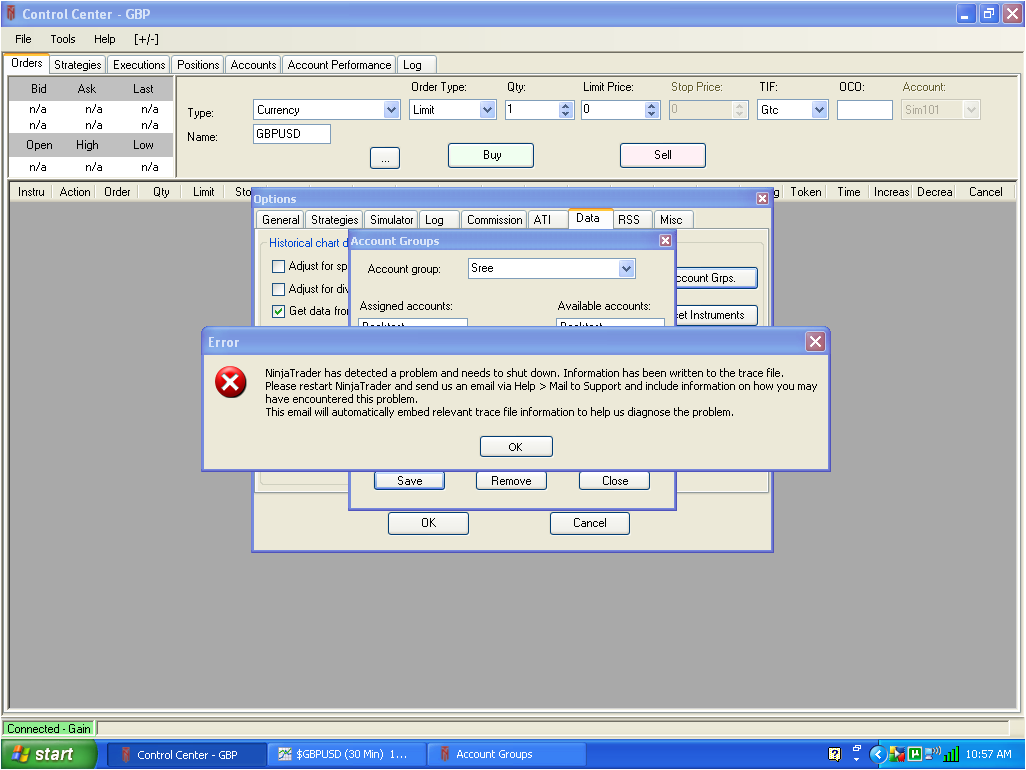
Task: Click the 'et Instruments' button
Action: (x=716, y=315)
